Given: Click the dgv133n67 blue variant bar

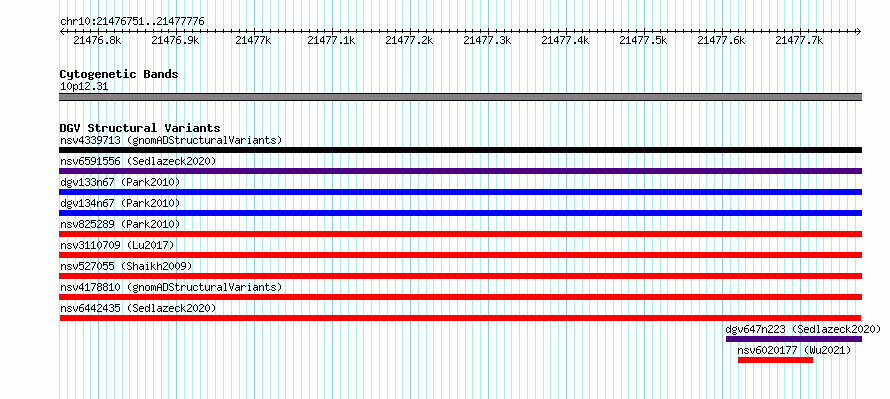Looking at the screenshot, I should [x=460, y=192].
